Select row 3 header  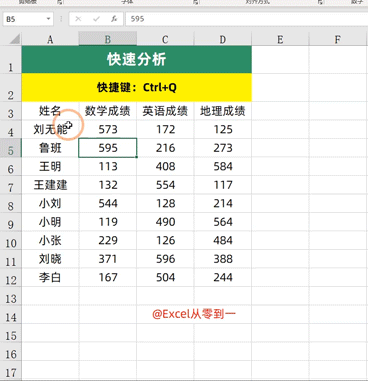click(11, 111)
